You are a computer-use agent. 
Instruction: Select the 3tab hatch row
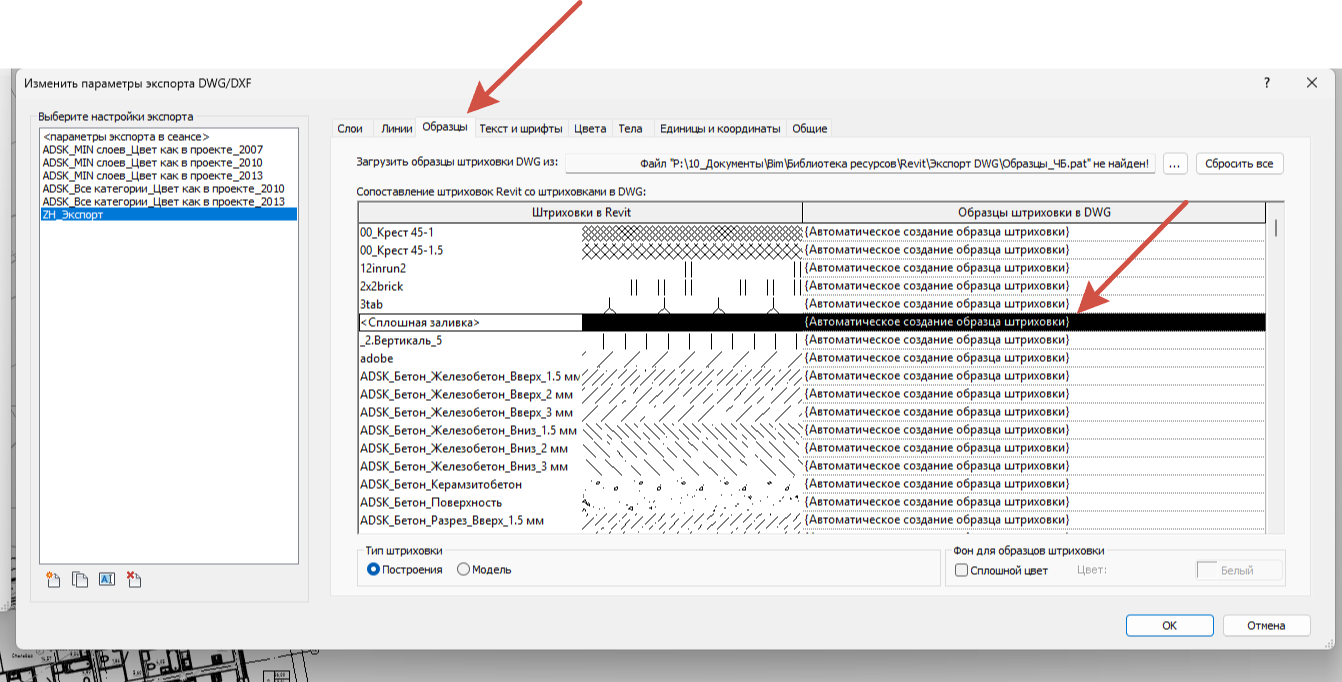[812, 304]
